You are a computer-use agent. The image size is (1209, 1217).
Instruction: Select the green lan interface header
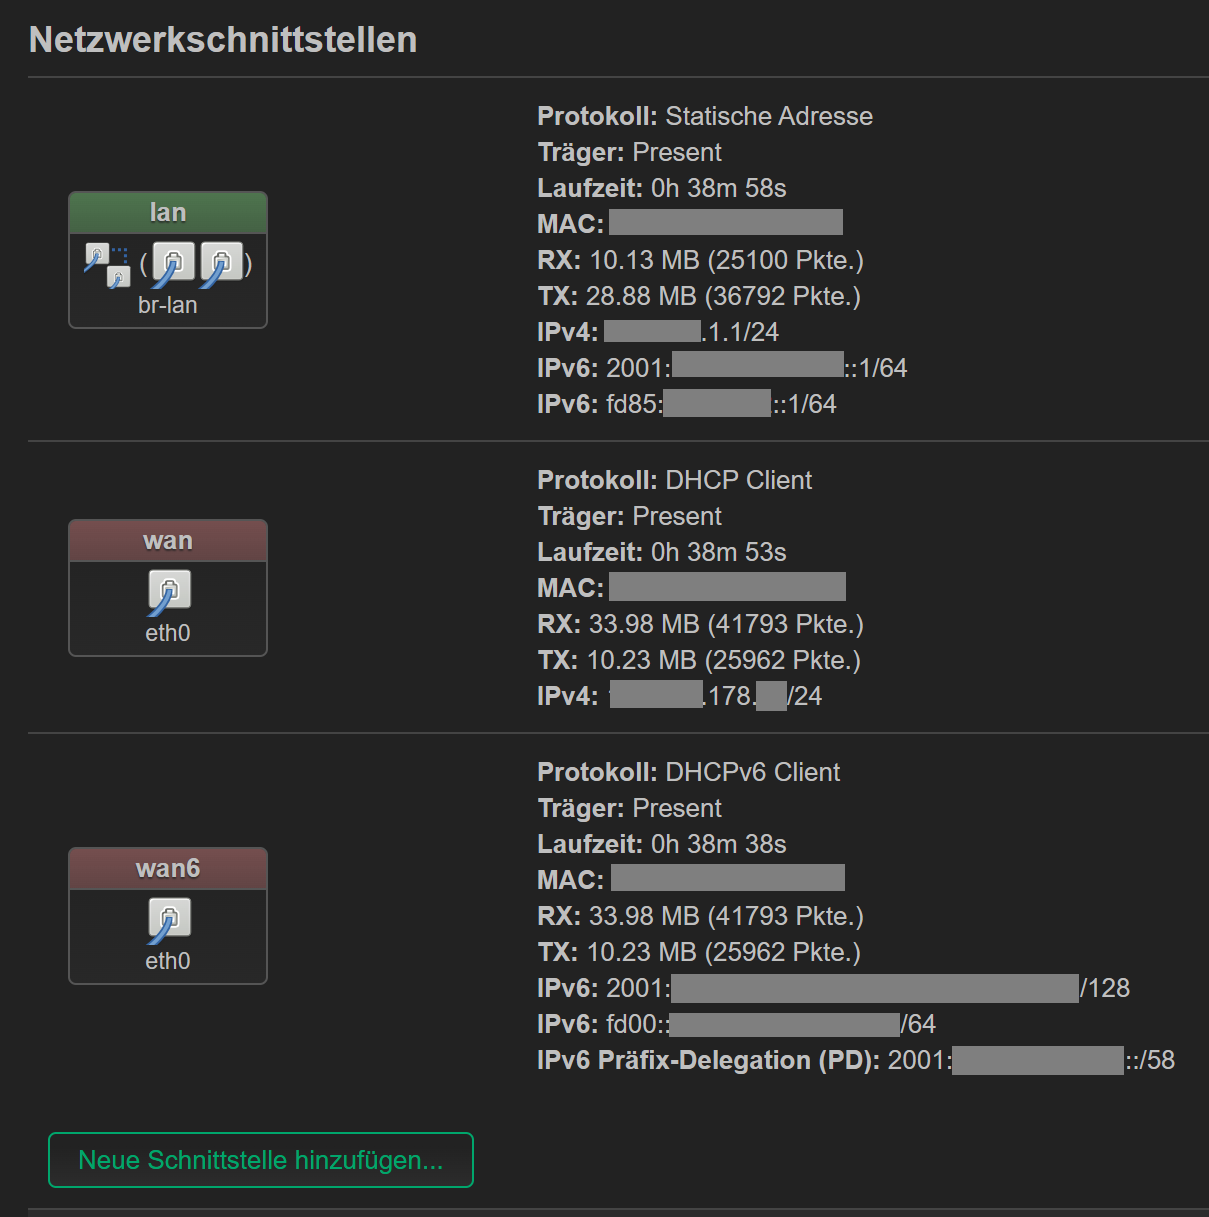point(168,213)
